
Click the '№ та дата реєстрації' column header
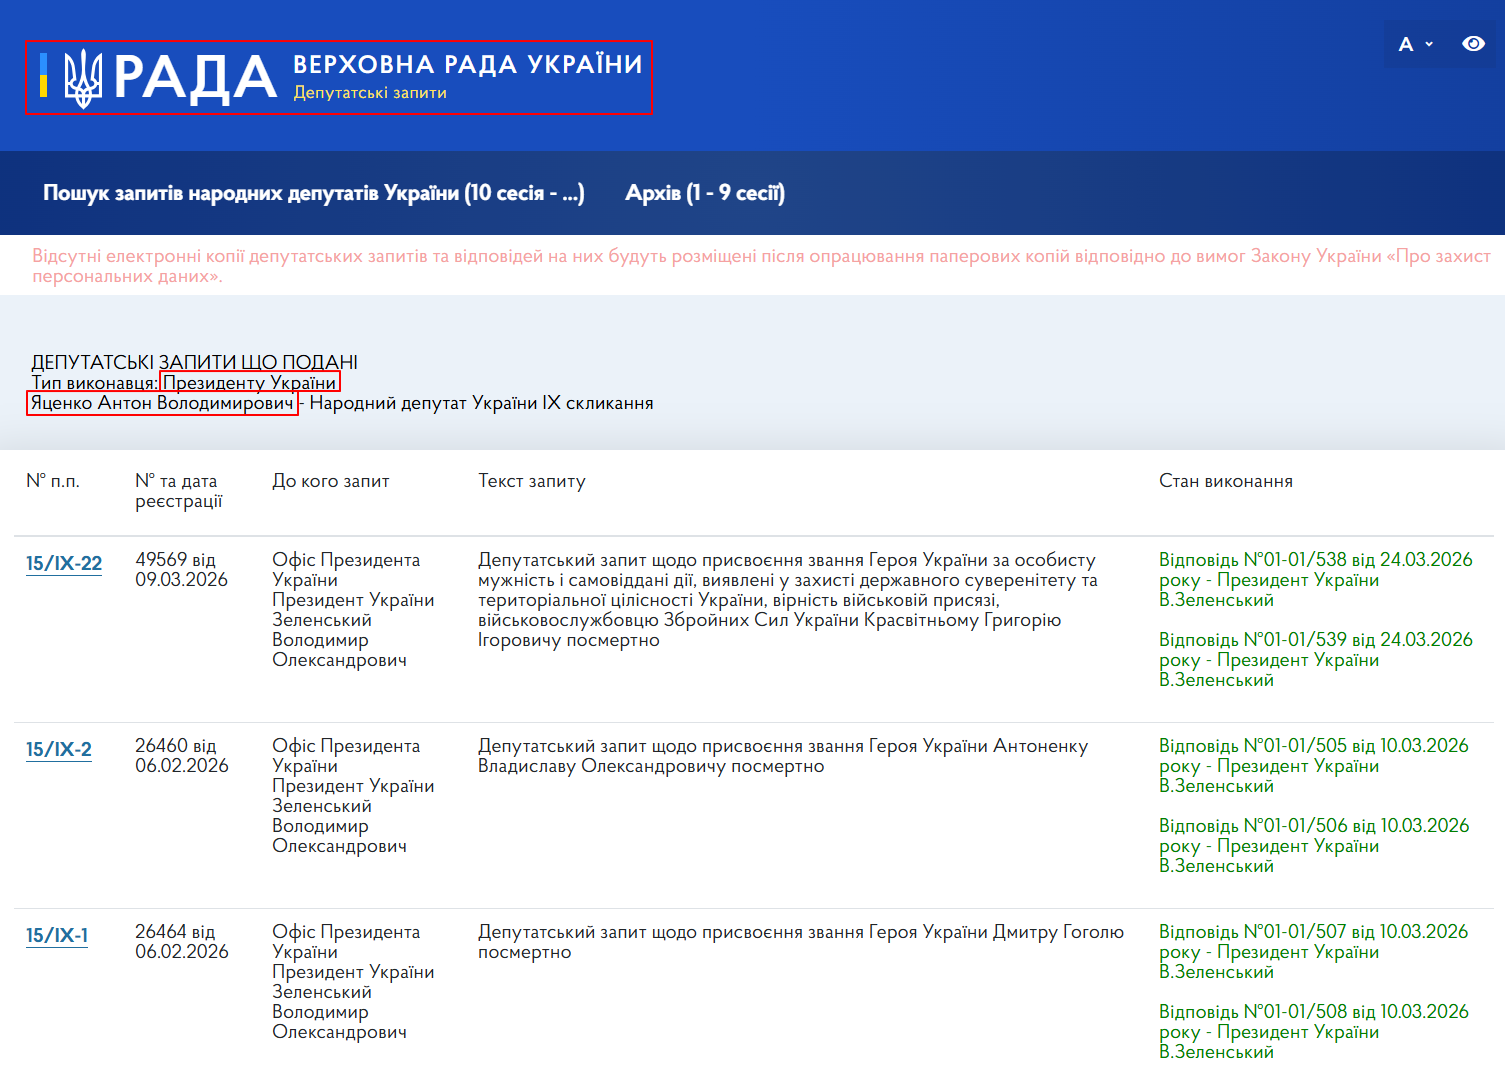179,491
